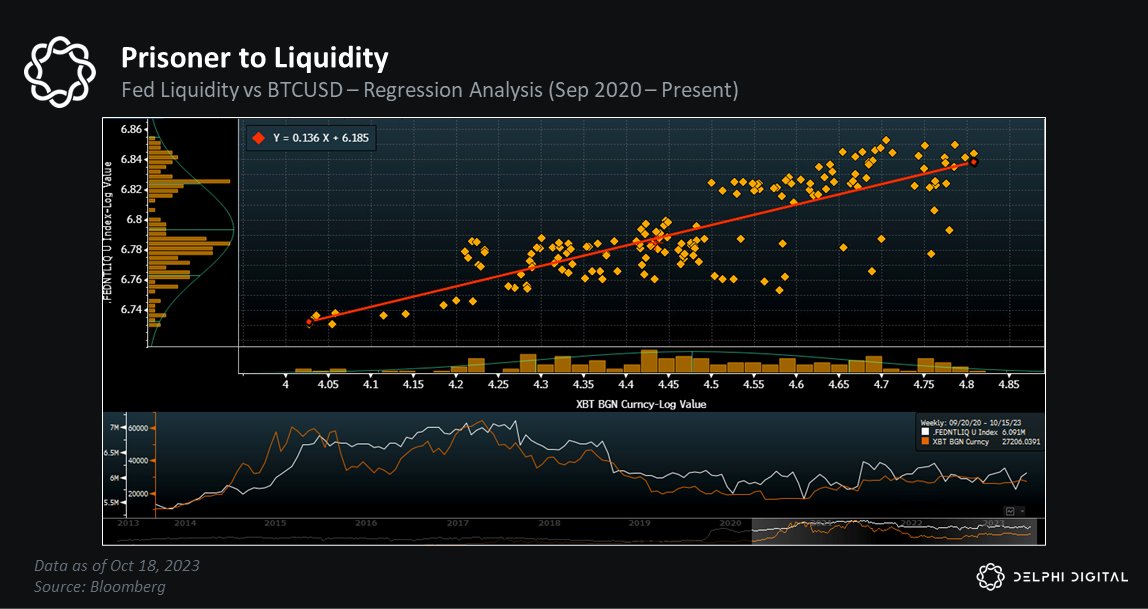Click the Prisoner to Liquidity title
The image size is (1148, 609).
[x=254, y=57]
